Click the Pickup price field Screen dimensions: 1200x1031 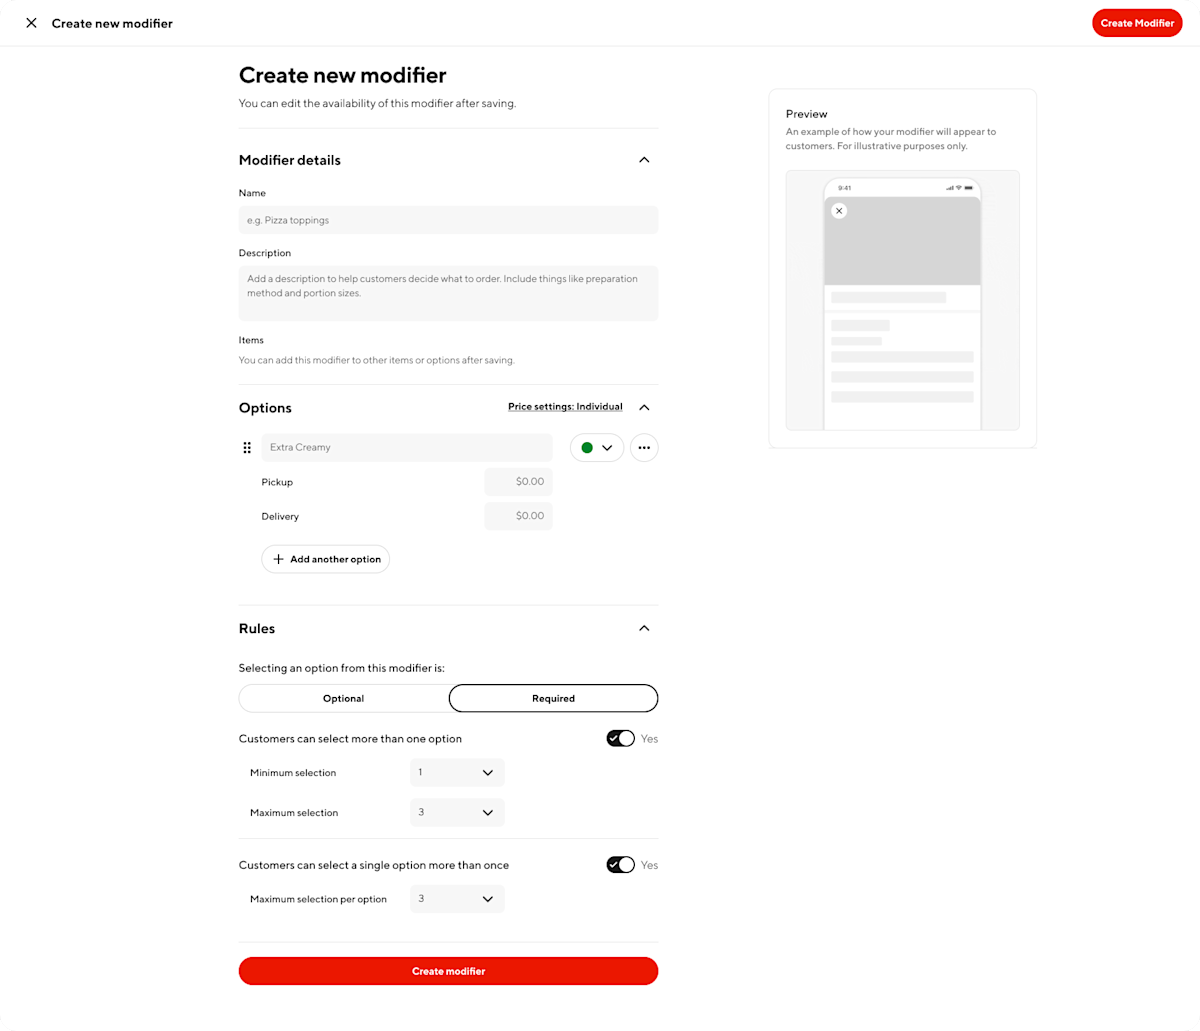coord(518,482)
